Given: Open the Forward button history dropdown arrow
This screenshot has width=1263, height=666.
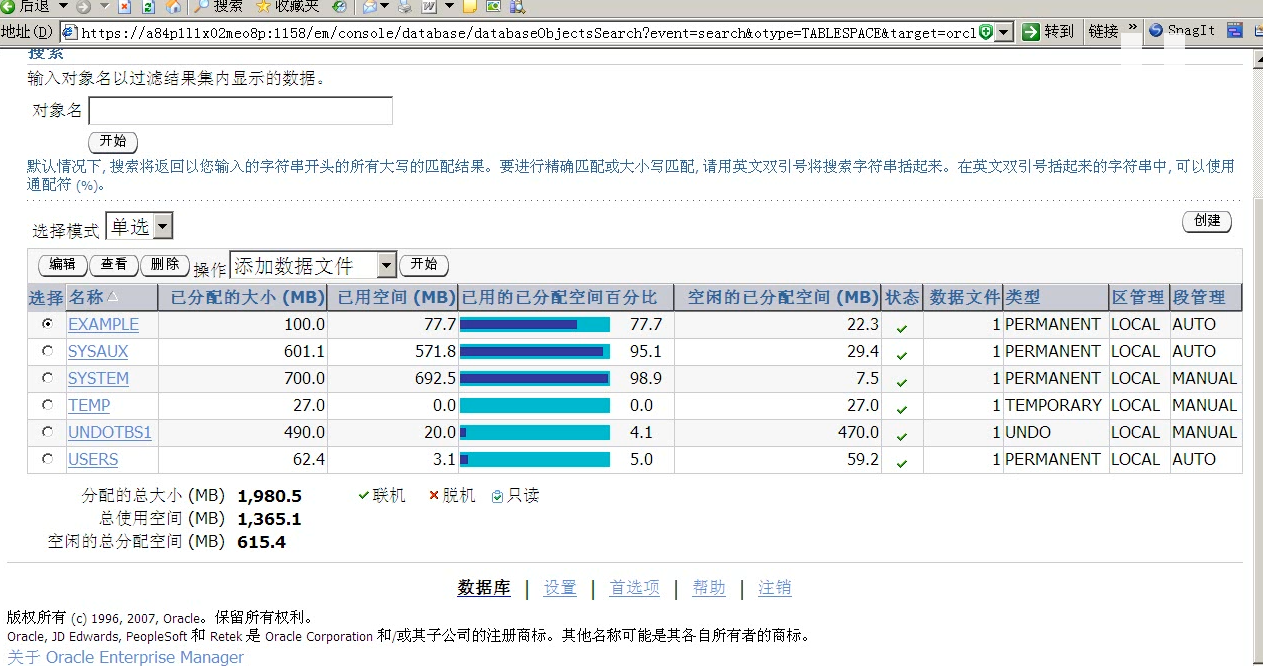Looking at the screenshot, I should pyautogui.click(x=103, y=6).
